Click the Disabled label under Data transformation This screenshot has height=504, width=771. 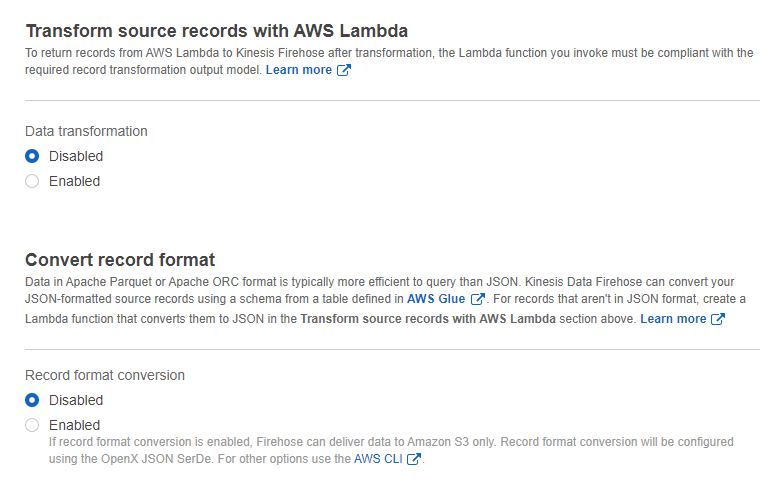tap(76, 156)
